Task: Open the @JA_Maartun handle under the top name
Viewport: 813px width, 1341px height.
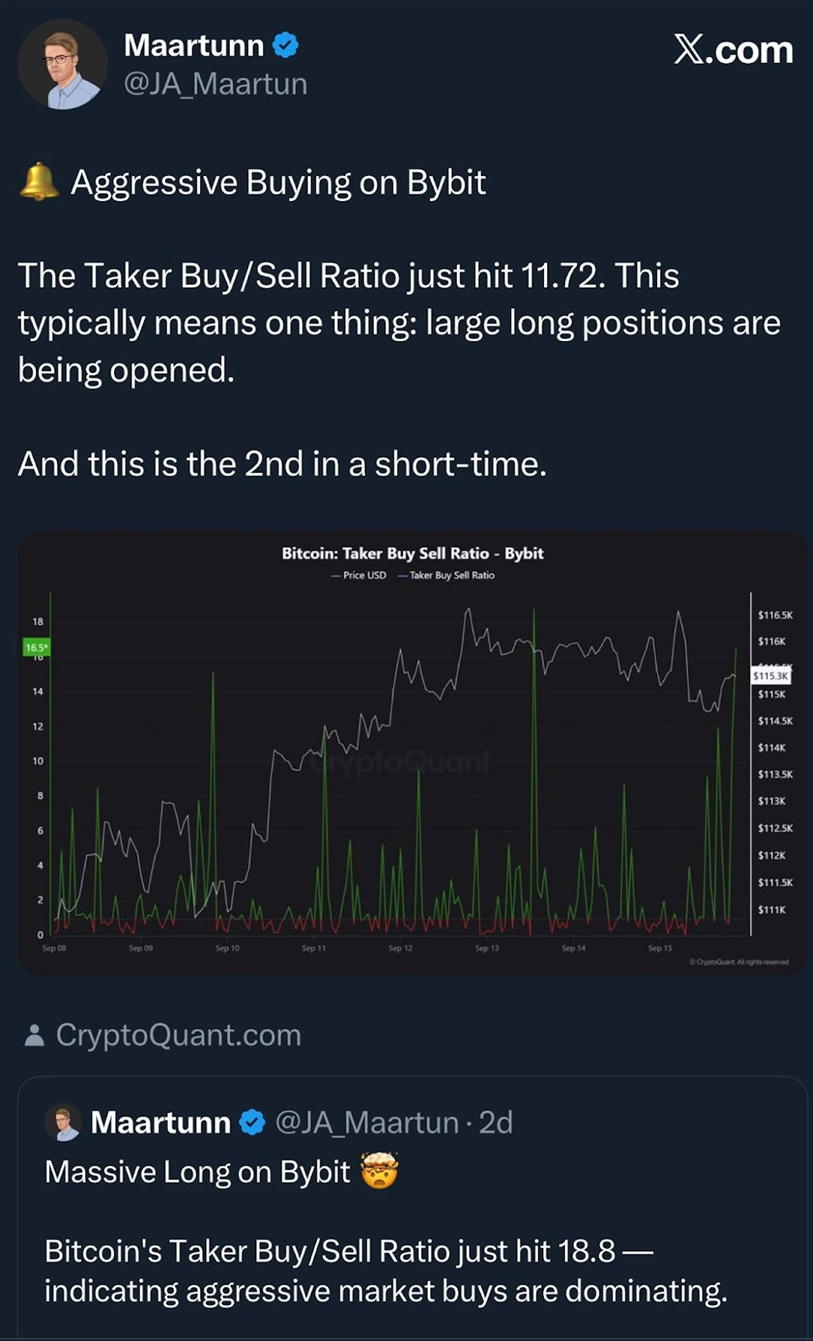Action: click(214, 85)
